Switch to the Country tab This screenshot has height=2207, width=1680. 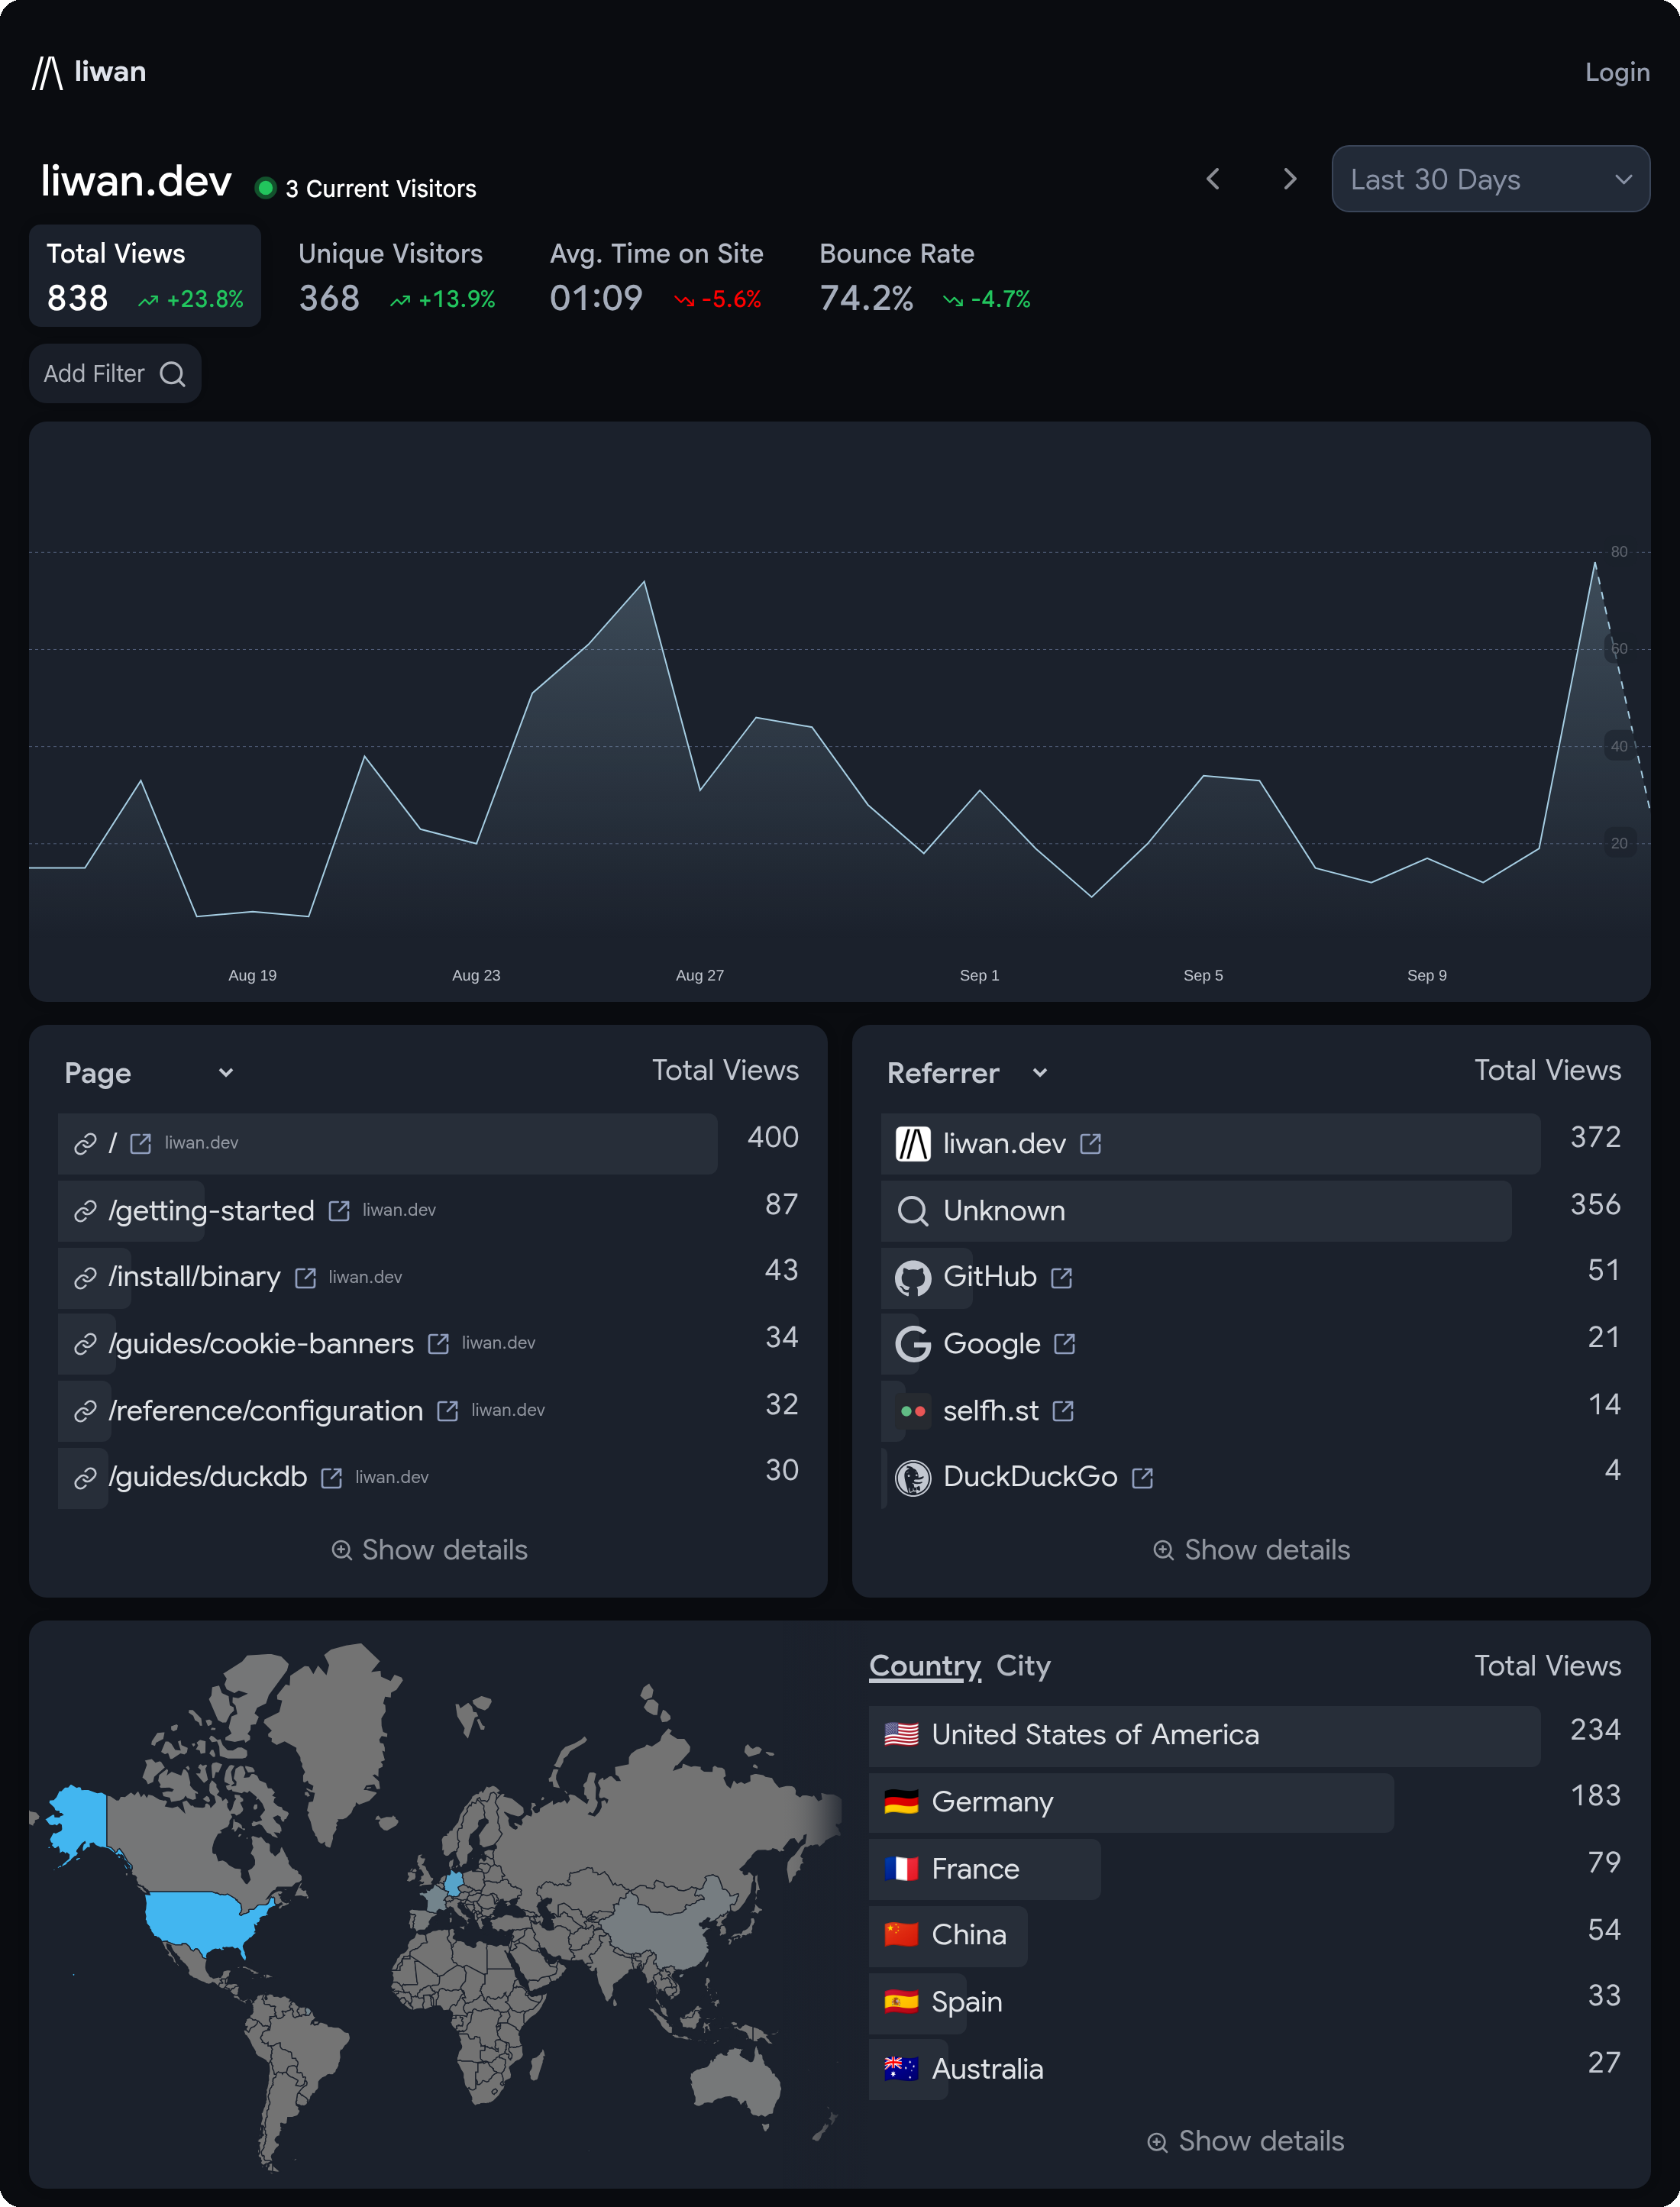tap(925, 1666)
